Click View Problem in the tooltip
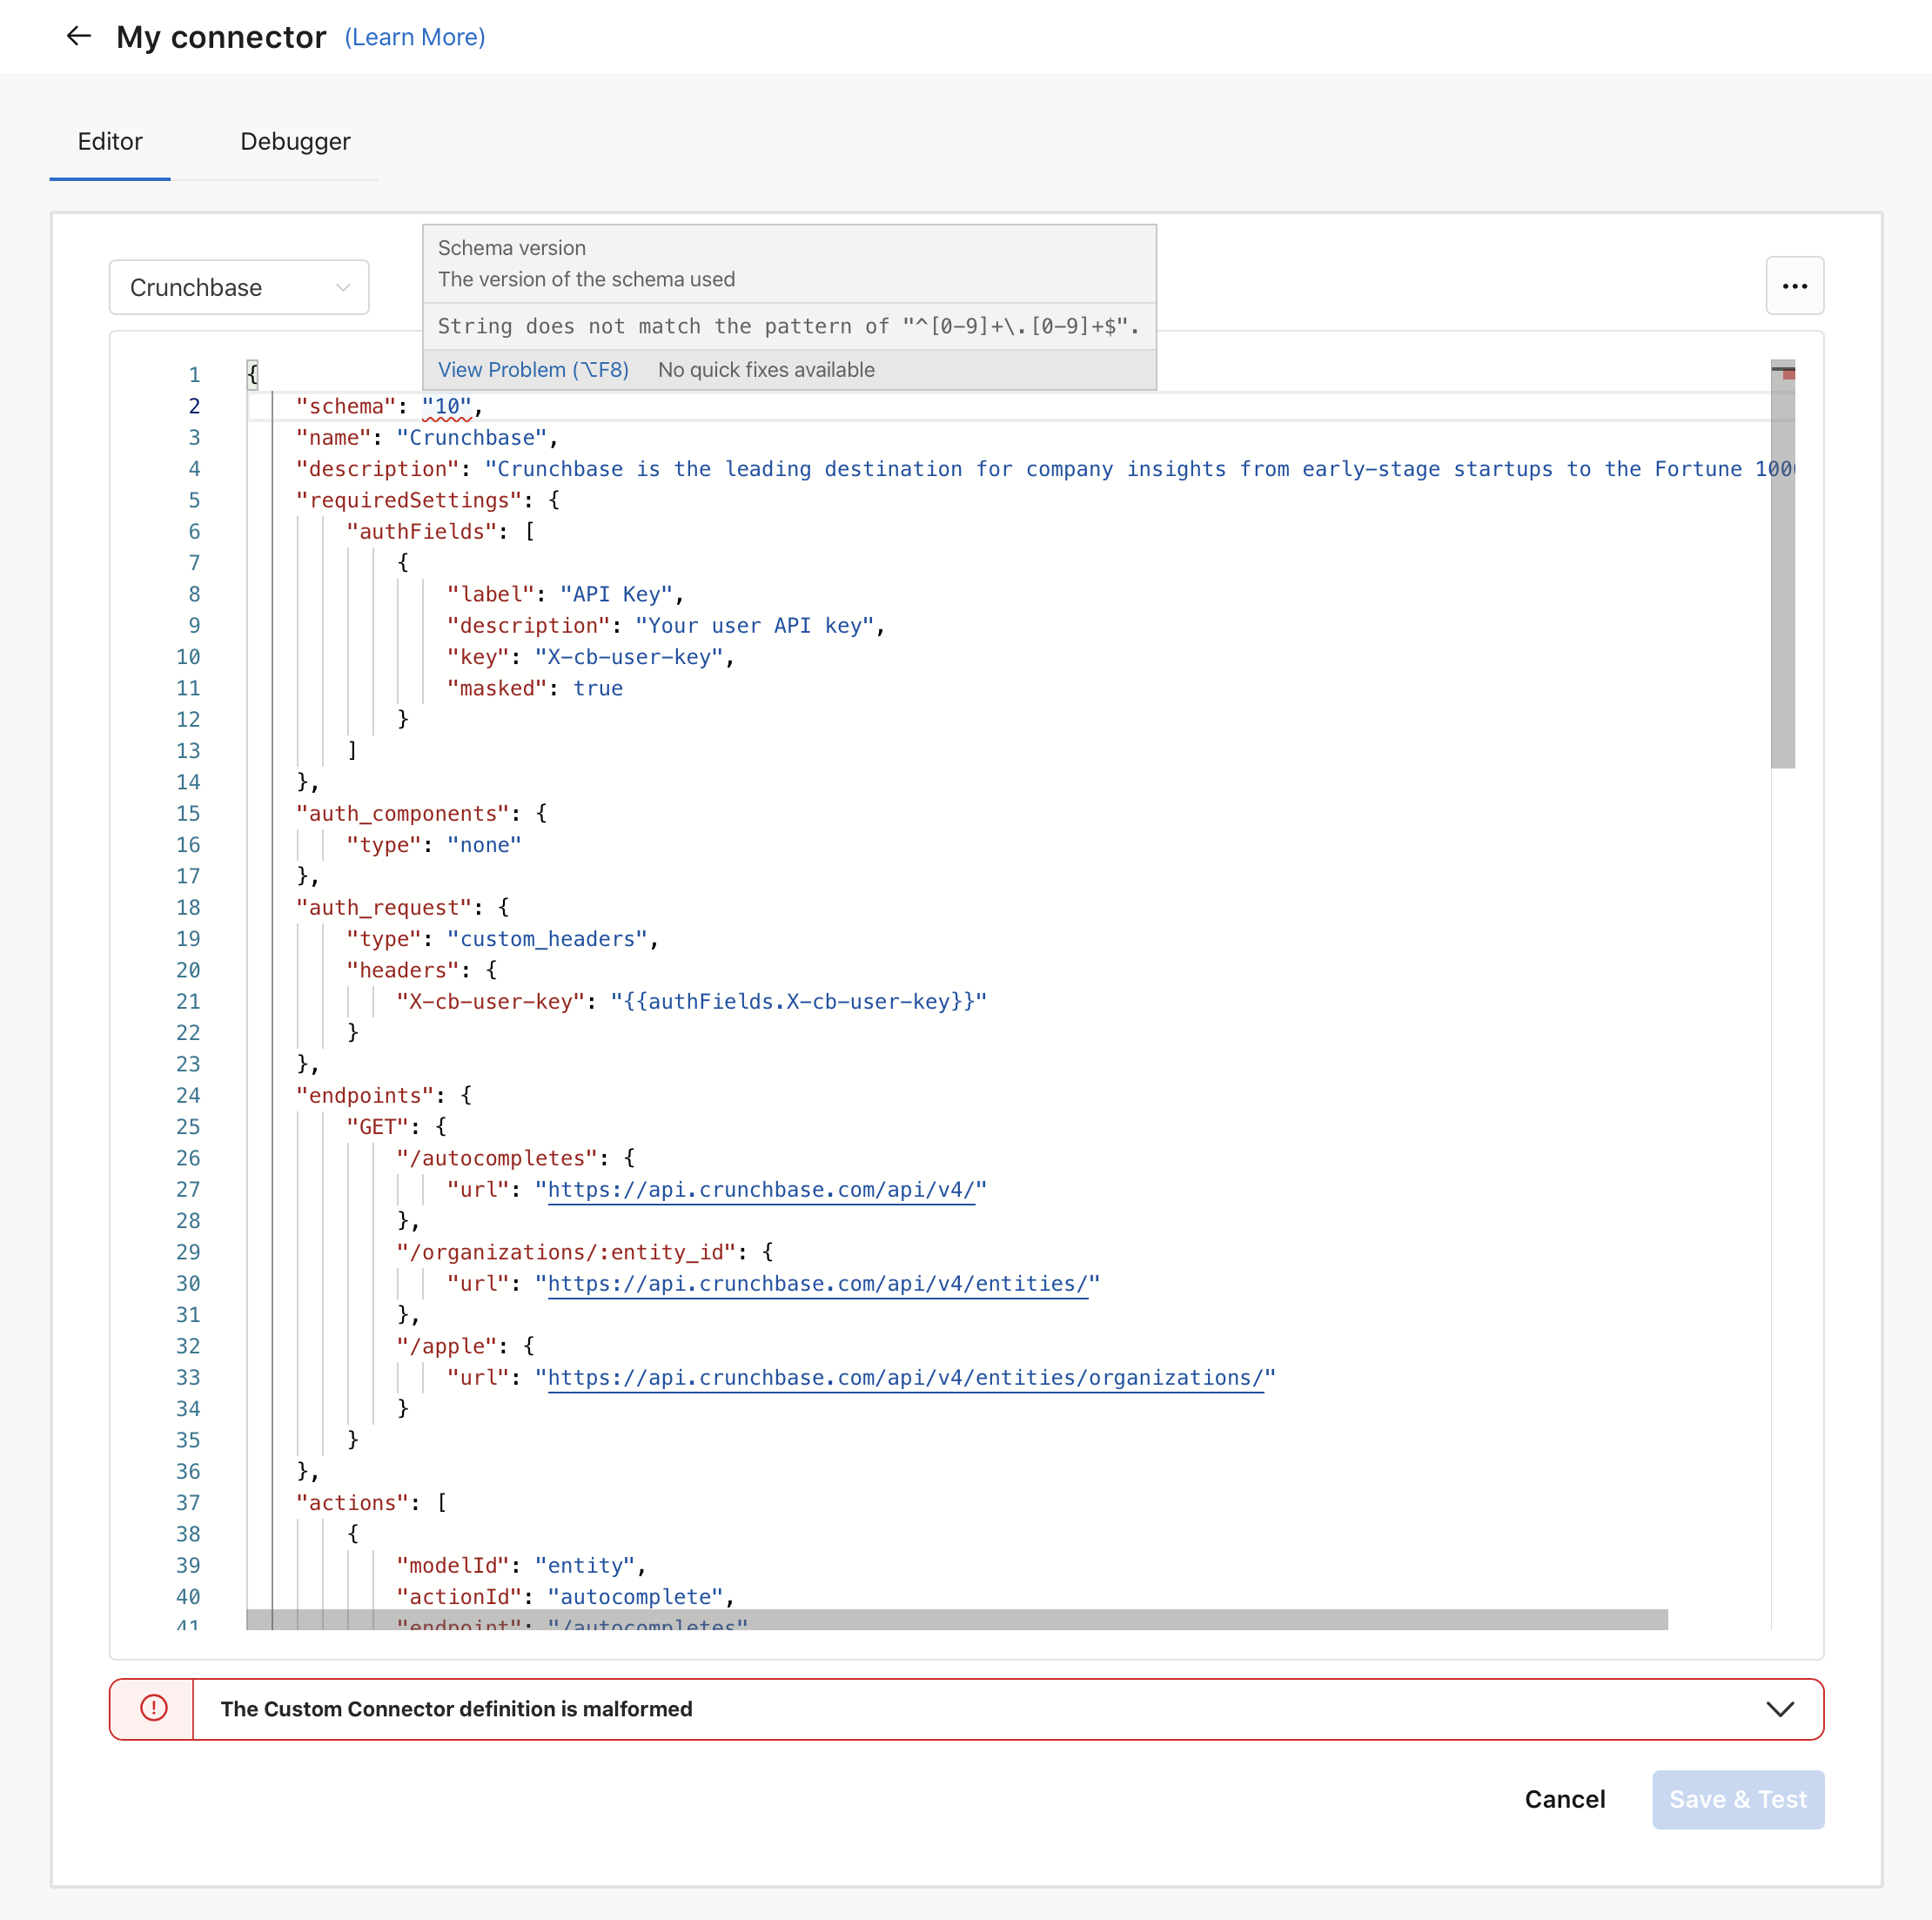 click(533, 370)
